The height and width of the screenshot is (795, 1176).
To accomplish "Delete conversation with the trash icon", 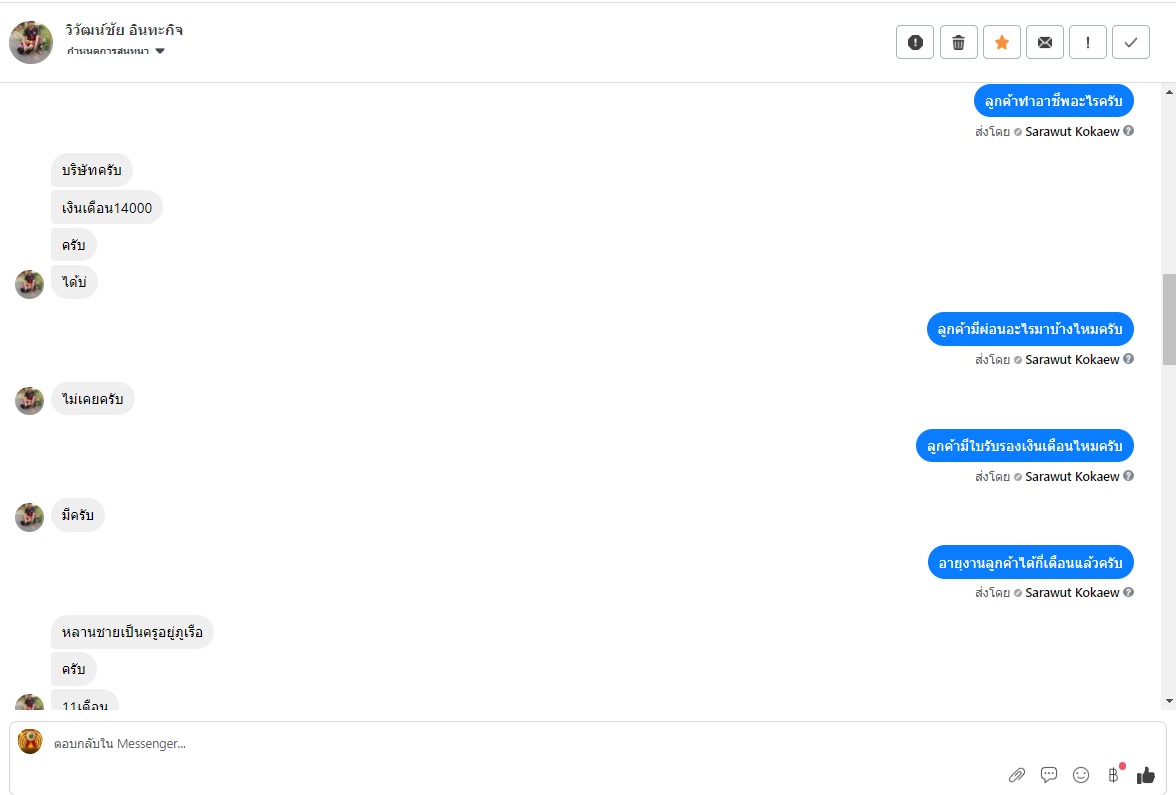I will (x=958, y=42).
